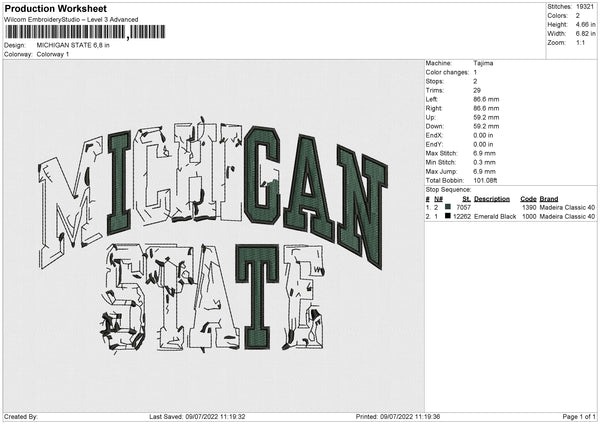
Task: Click the Min Stitch value 0.3 mm
Action: tap(484, 162)
